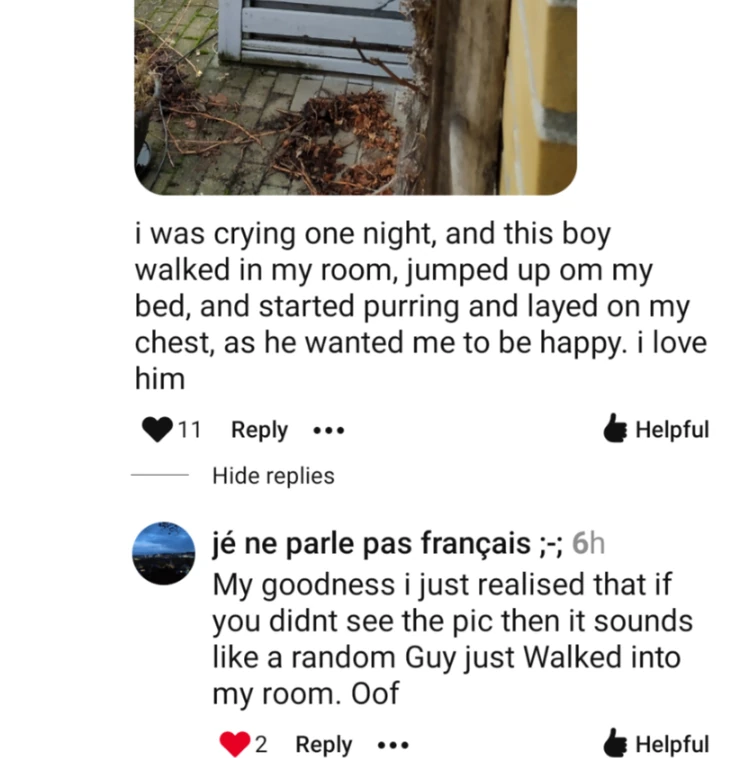Viewport: 755px width, 758px height.
Task: Select the My goodness reply text
Action: [x=453, y=639]
